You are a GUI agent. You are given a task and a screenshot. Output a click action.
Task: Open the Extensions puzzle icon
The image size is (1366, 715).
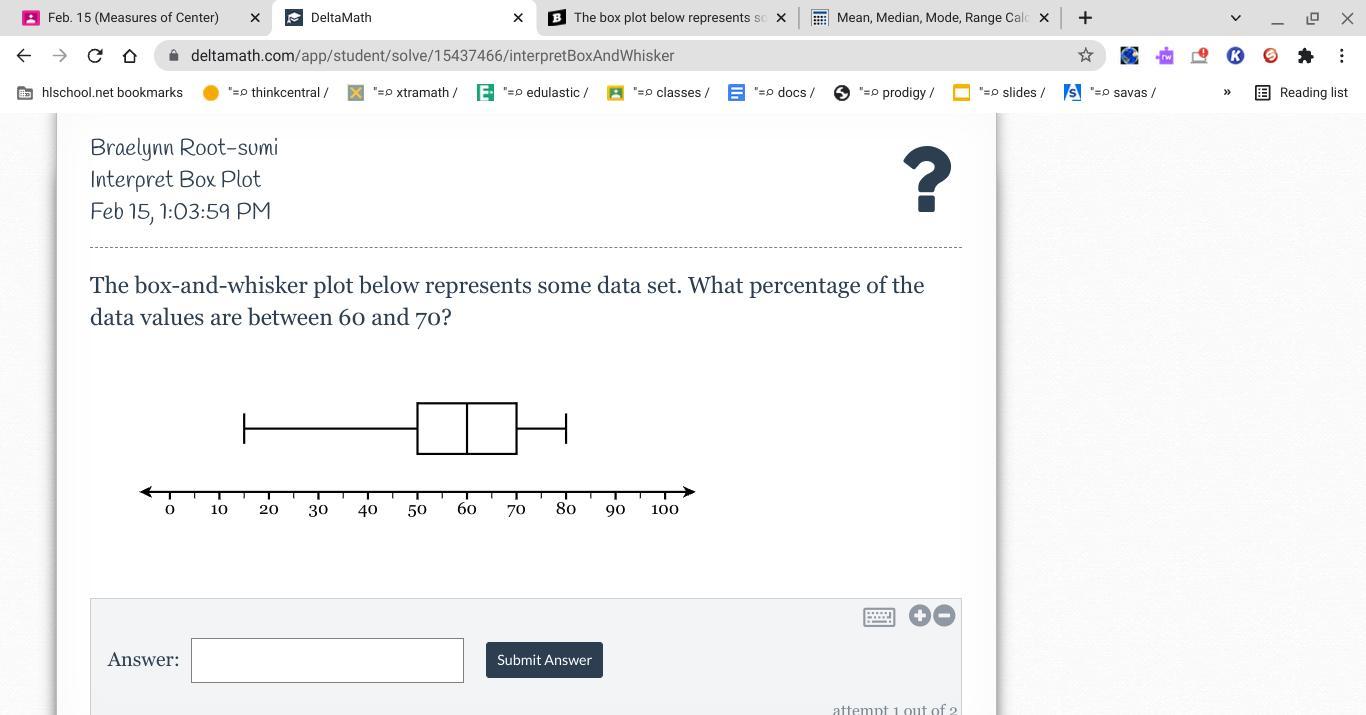(x=1305, y=56)
